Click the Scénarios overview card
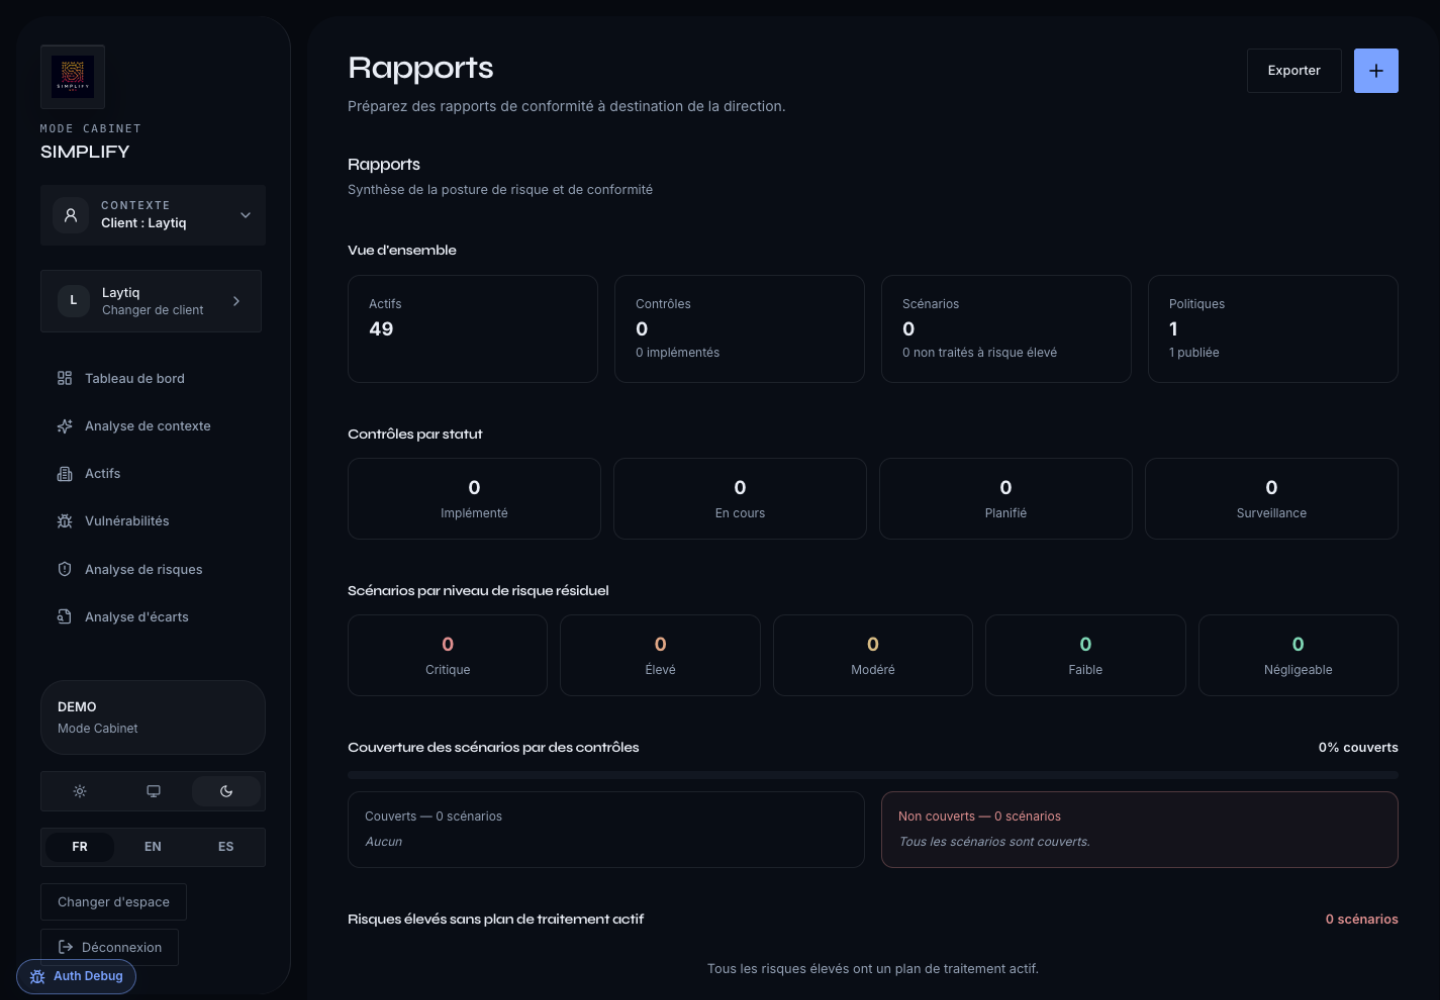 click(1006, 329)
